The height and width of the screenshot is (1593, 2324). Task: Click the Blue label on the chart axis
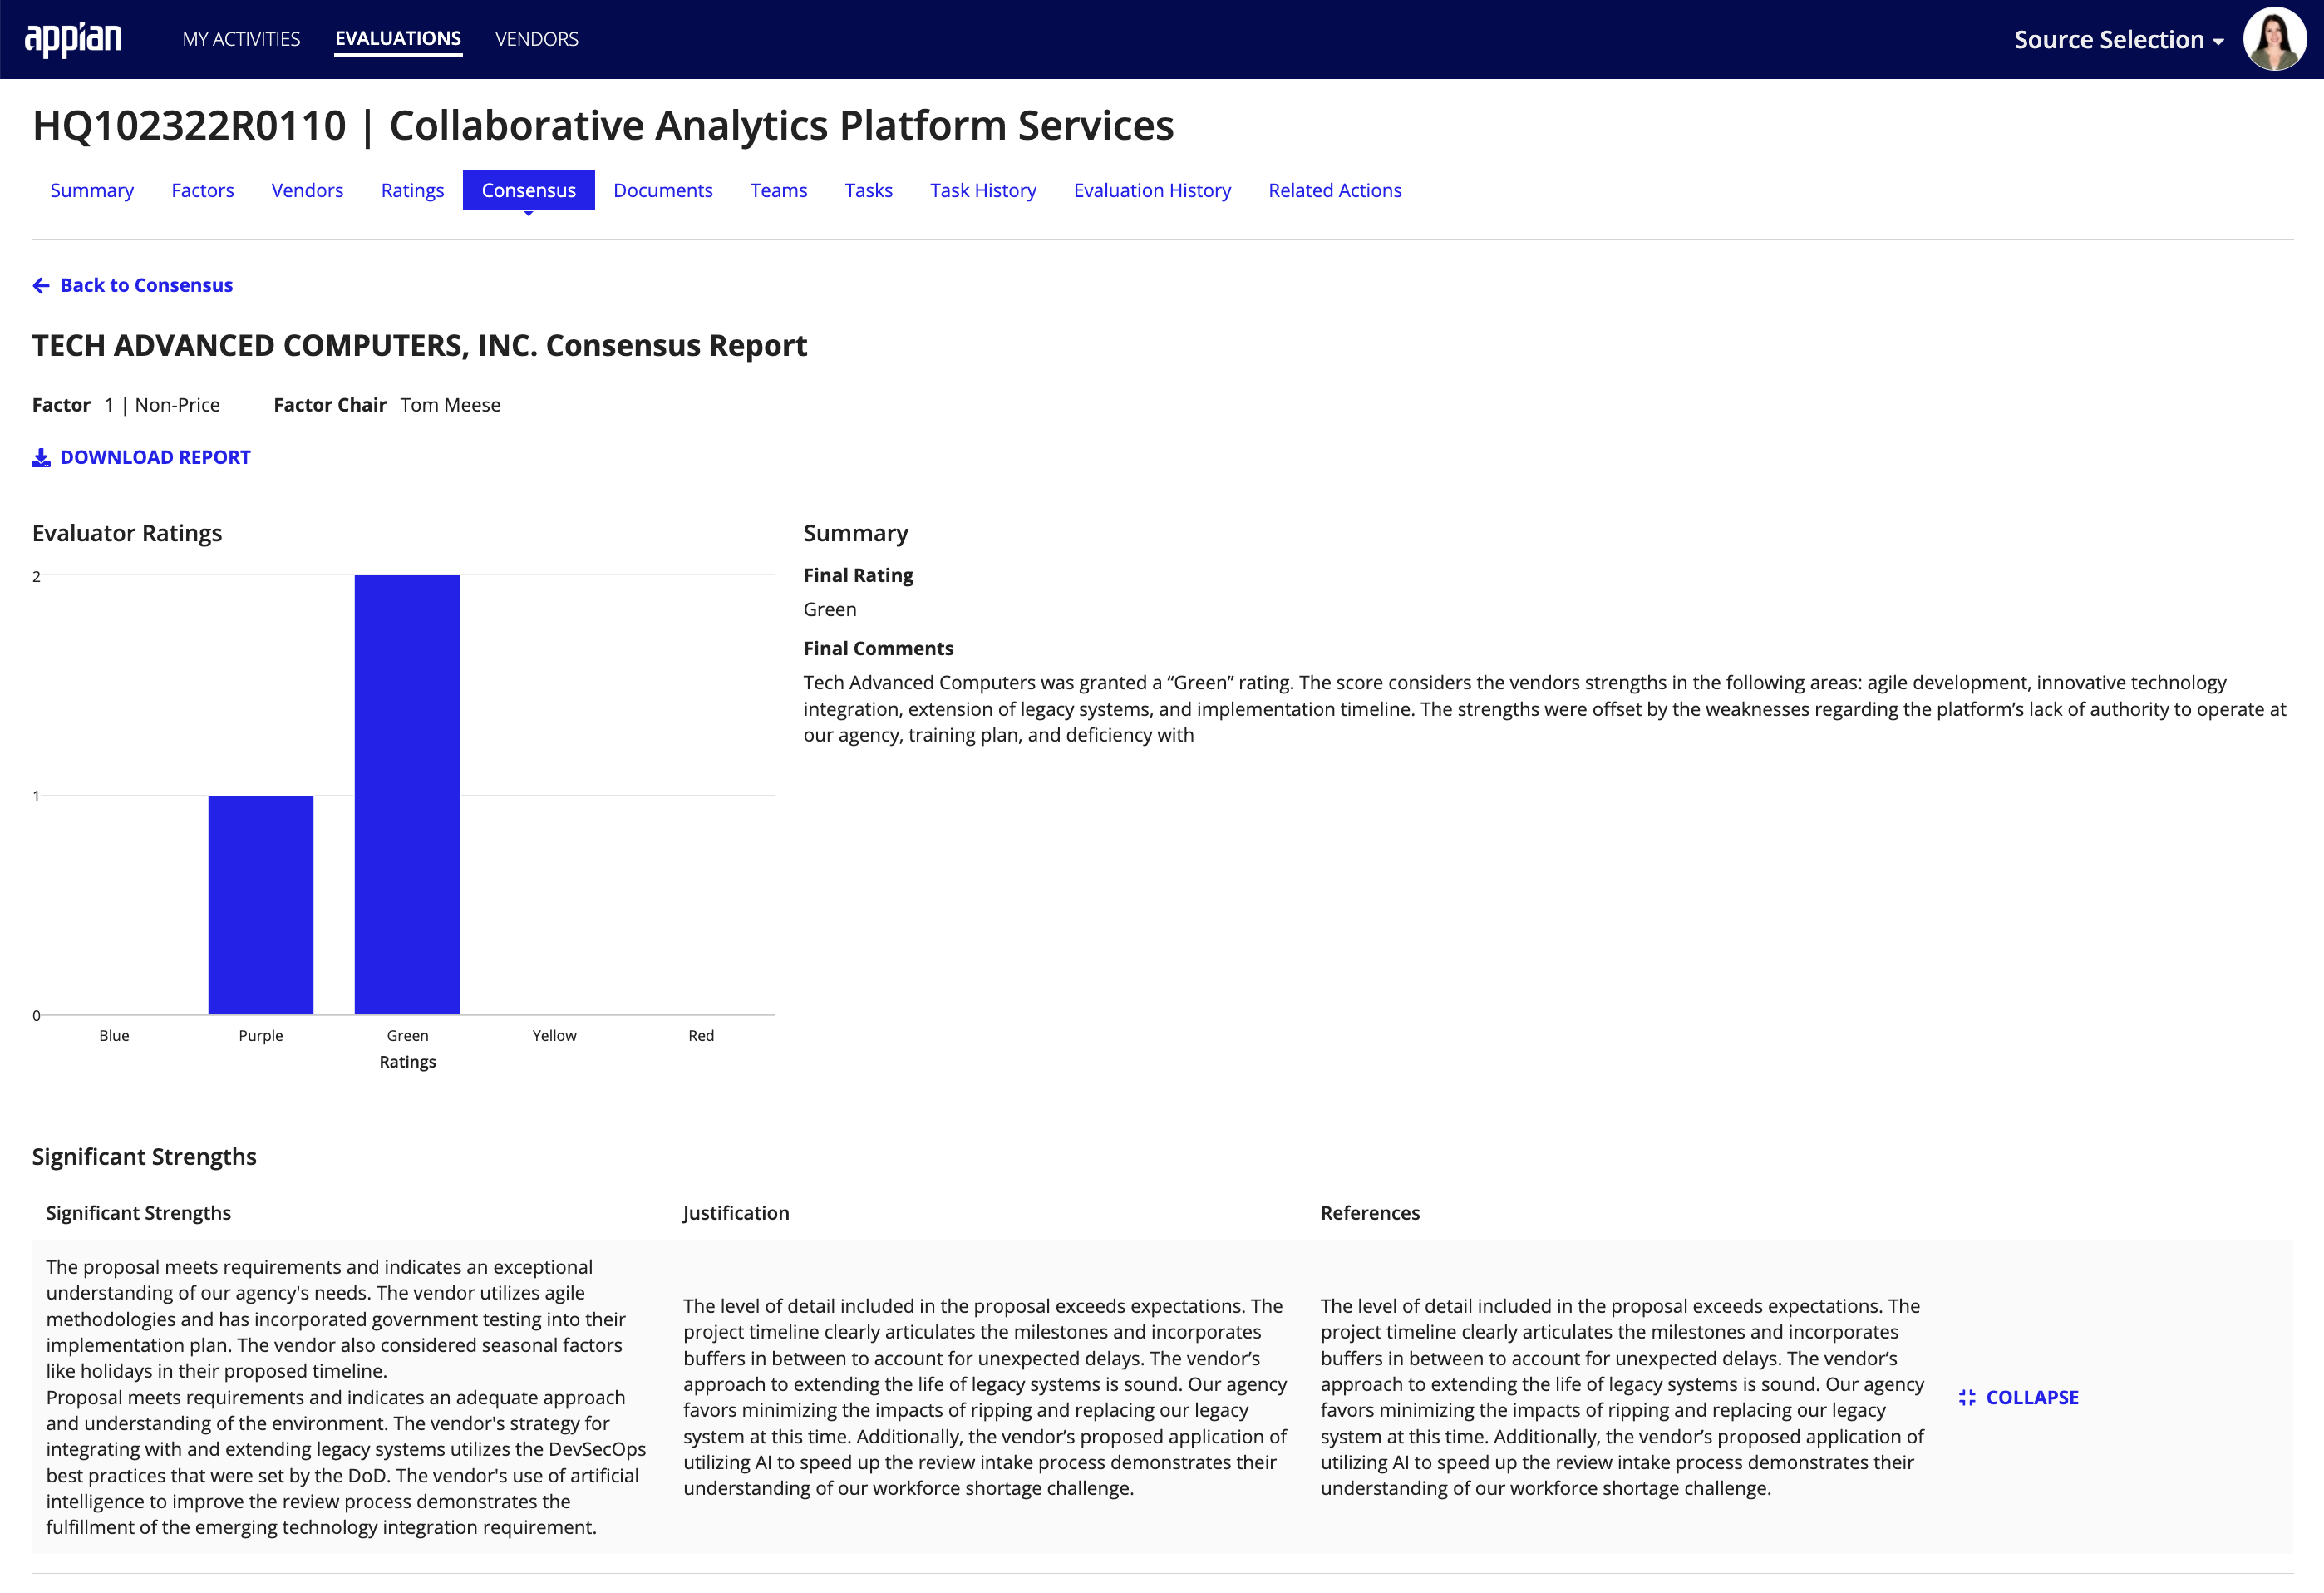point(114,1036)
